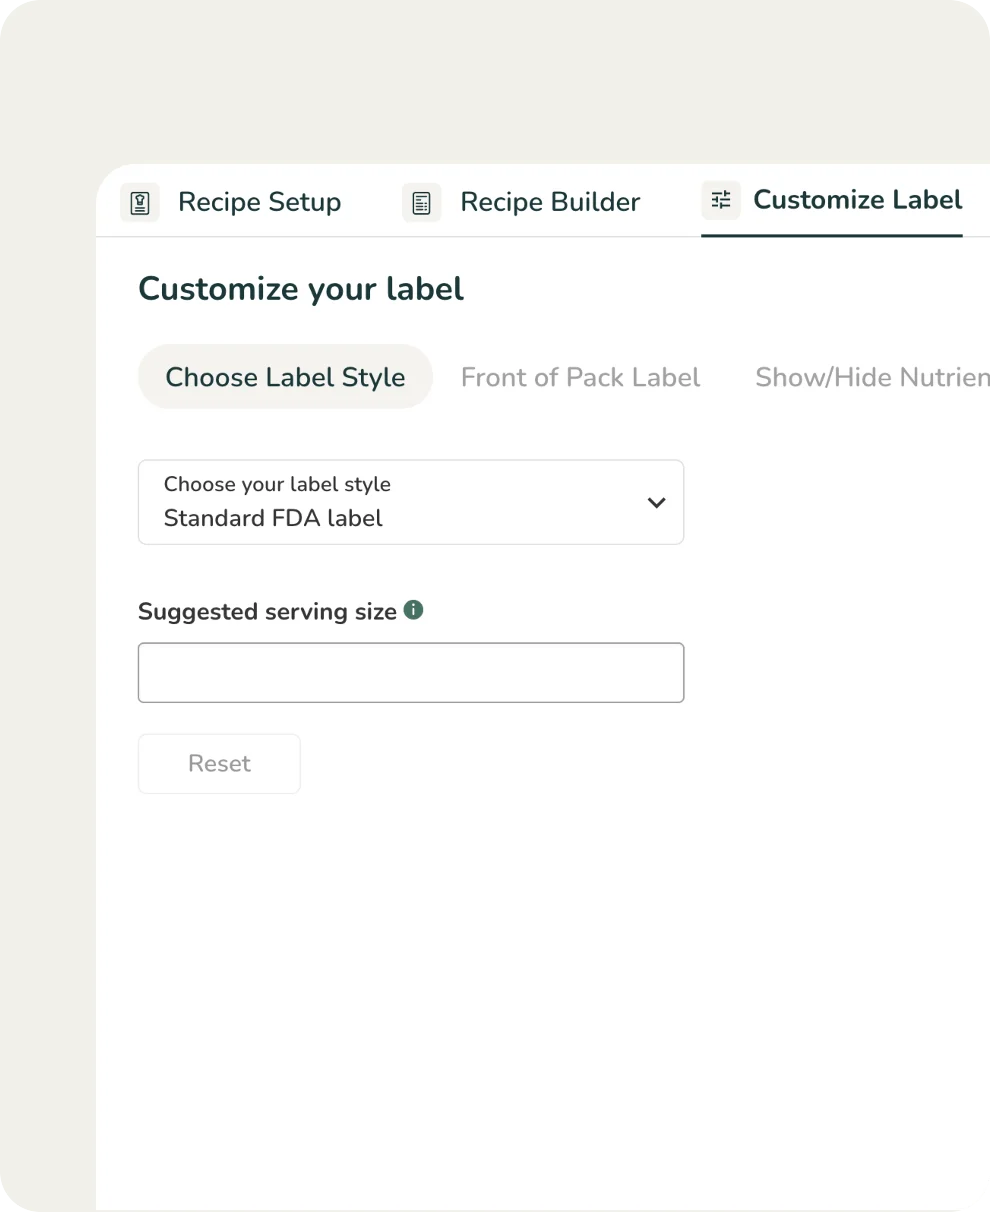Image resolution: width=990 pixels, height=1212 pixels.
Task: Open the Show/Hide Nutrients section
Action: click(871, 377)
